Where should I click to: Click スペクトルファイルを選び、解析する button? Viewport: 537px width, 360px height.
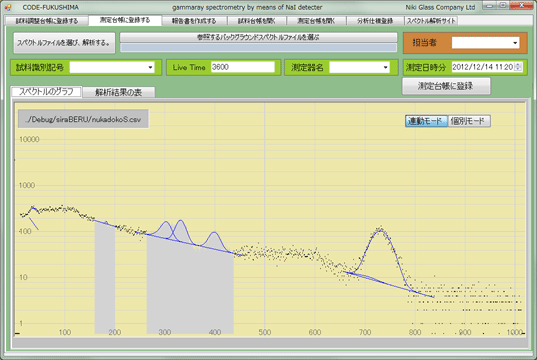(x=64, y=43)
